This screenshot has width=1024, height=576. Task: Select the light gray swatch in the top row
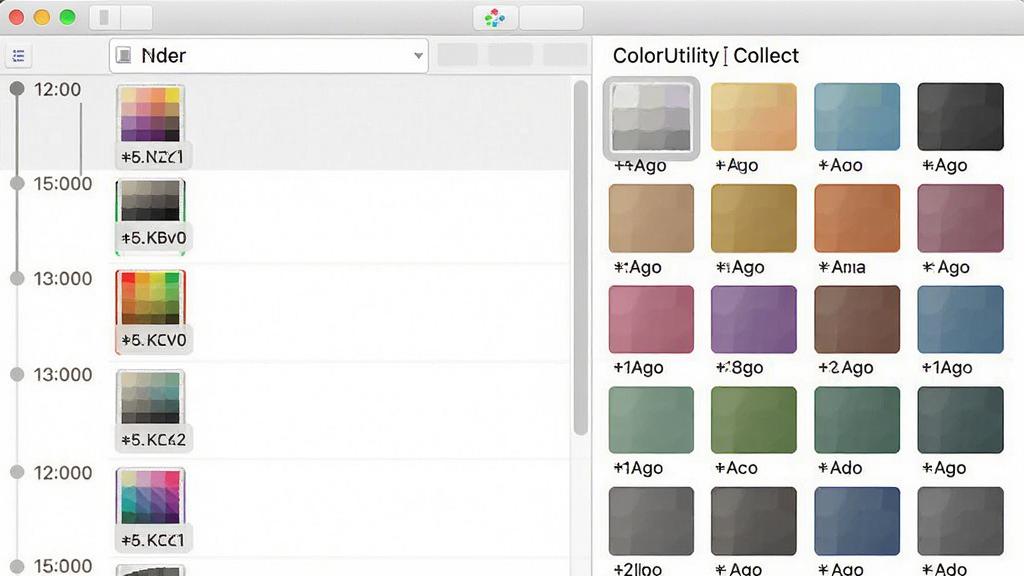coord(651,118)
